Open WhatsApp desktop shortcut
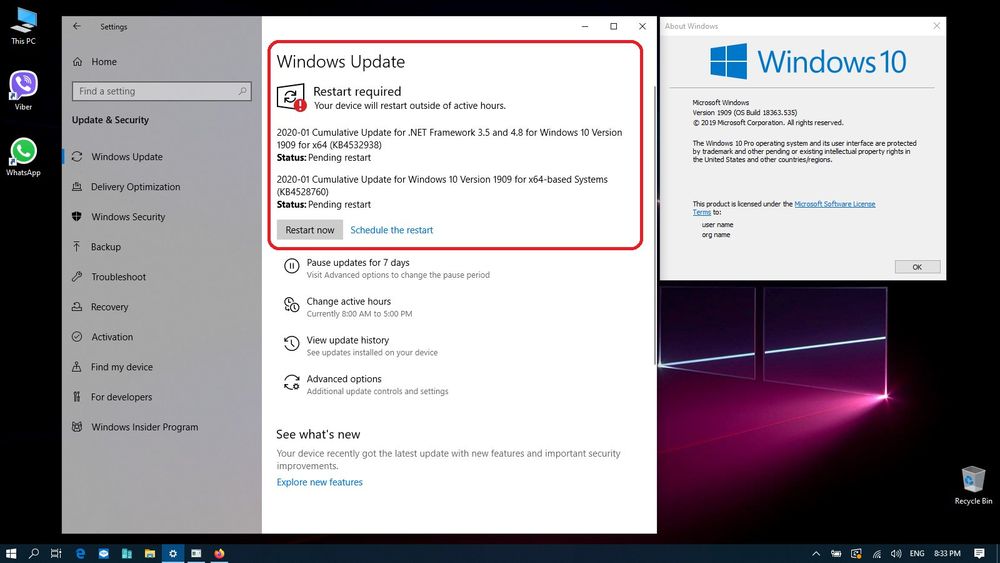The height and width of the screenshot is (563, 1000). (x=24, y=157)
